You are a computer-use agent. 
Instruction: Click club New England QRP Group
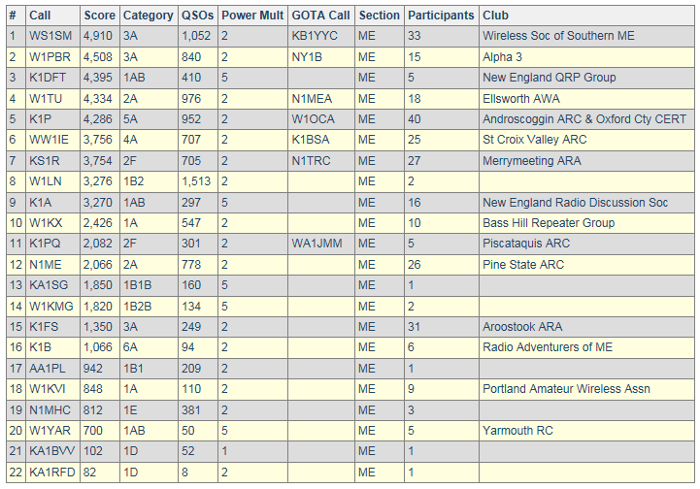pos(549,77)
